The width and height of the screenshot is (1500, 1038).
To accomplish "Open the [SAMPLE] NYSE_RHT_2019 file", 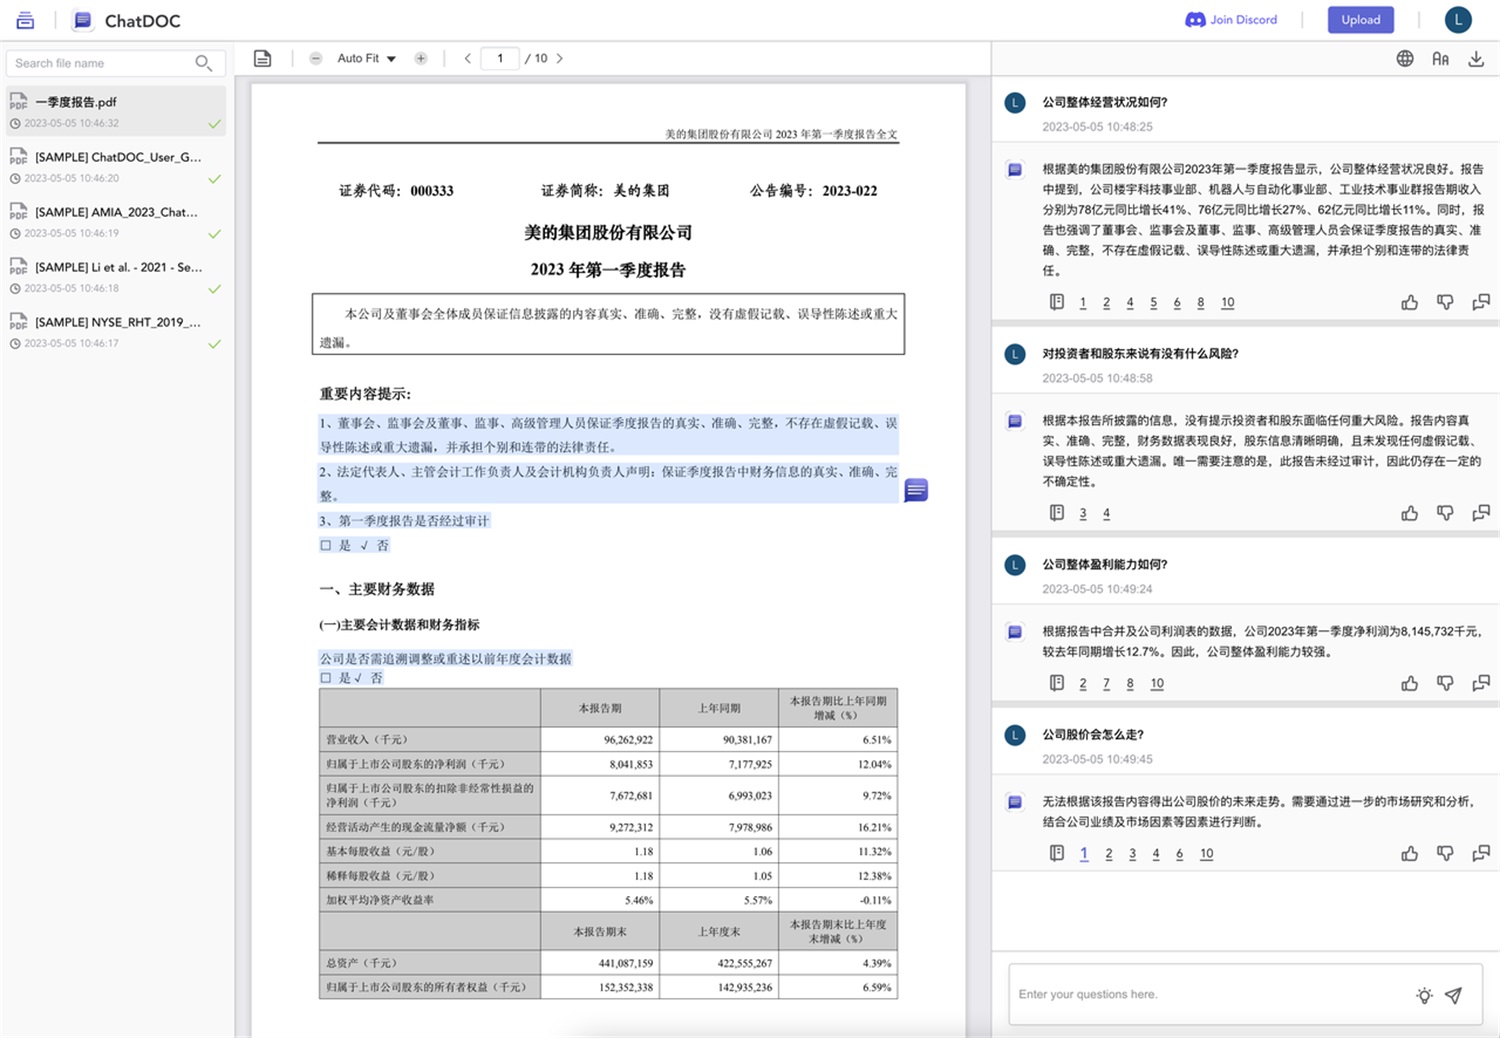I will (115, 331).
